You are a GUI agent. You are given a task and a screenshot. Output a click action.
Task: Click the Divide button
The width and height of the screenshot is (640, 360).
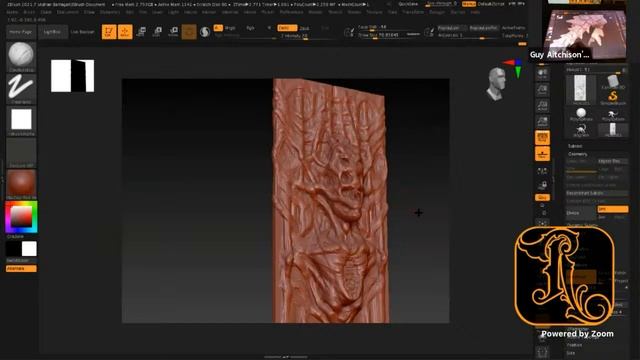pyautogui.click(x=581, y=213)
